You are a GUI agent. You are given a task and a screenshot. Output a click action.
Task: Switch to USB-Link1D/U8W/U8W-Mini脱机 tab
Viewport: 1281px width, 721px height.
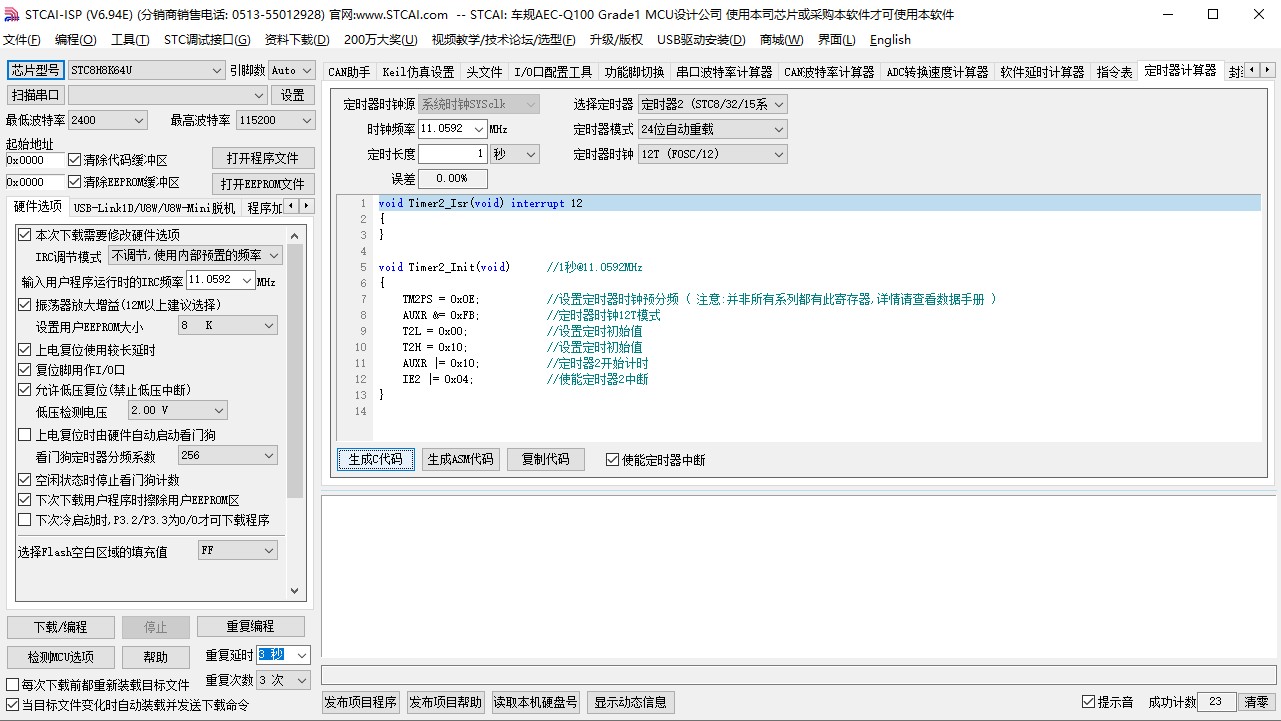pyautogui.click(x=155, y=208)
